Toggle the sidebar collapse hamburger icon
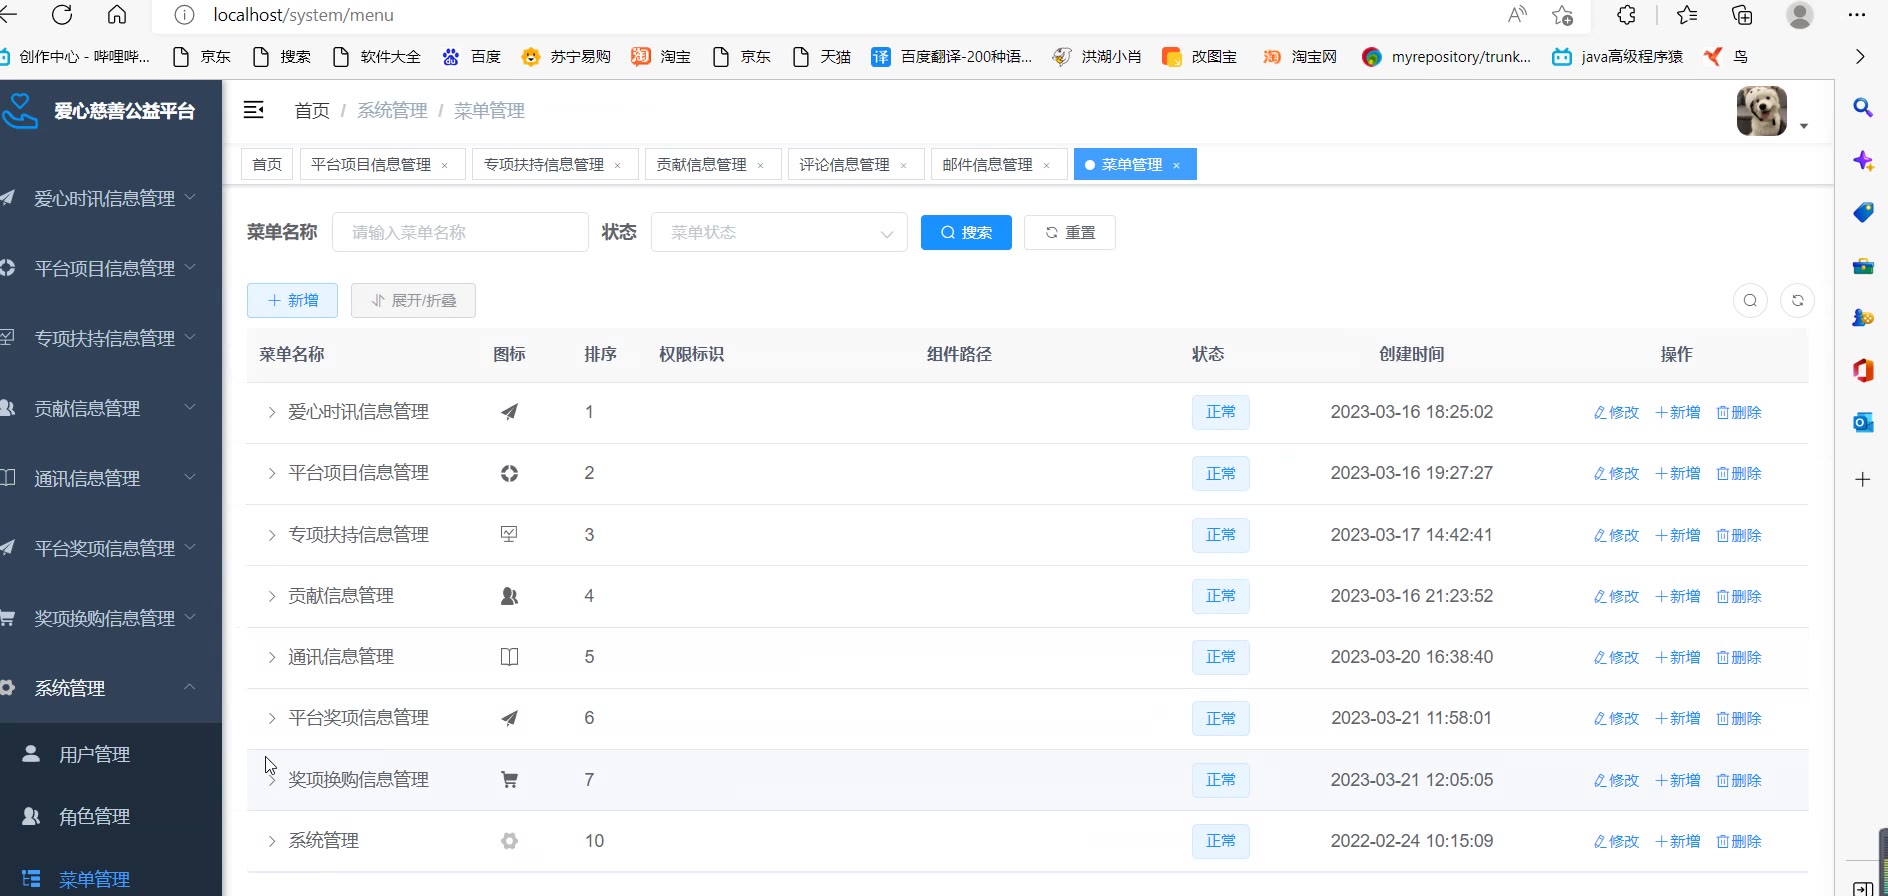Viewport: 1888px width, 896px height. coord(254,110)
